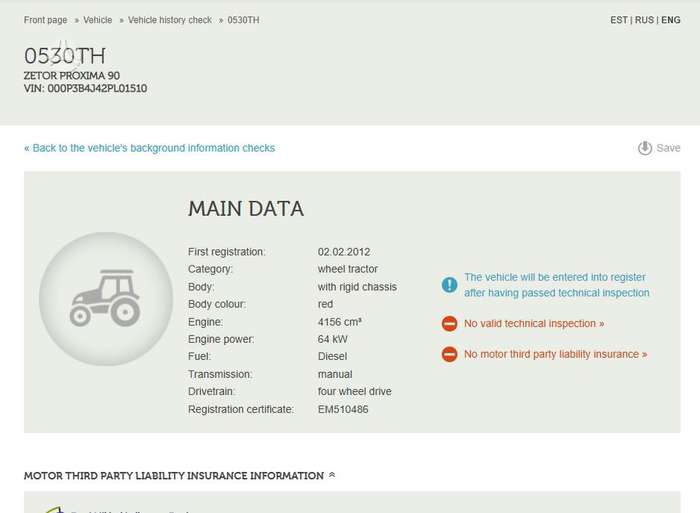This screenshot has width=700, height=513.
Task: Click the Body colour label
Action: pyautogui.click(x=217, y=304)
